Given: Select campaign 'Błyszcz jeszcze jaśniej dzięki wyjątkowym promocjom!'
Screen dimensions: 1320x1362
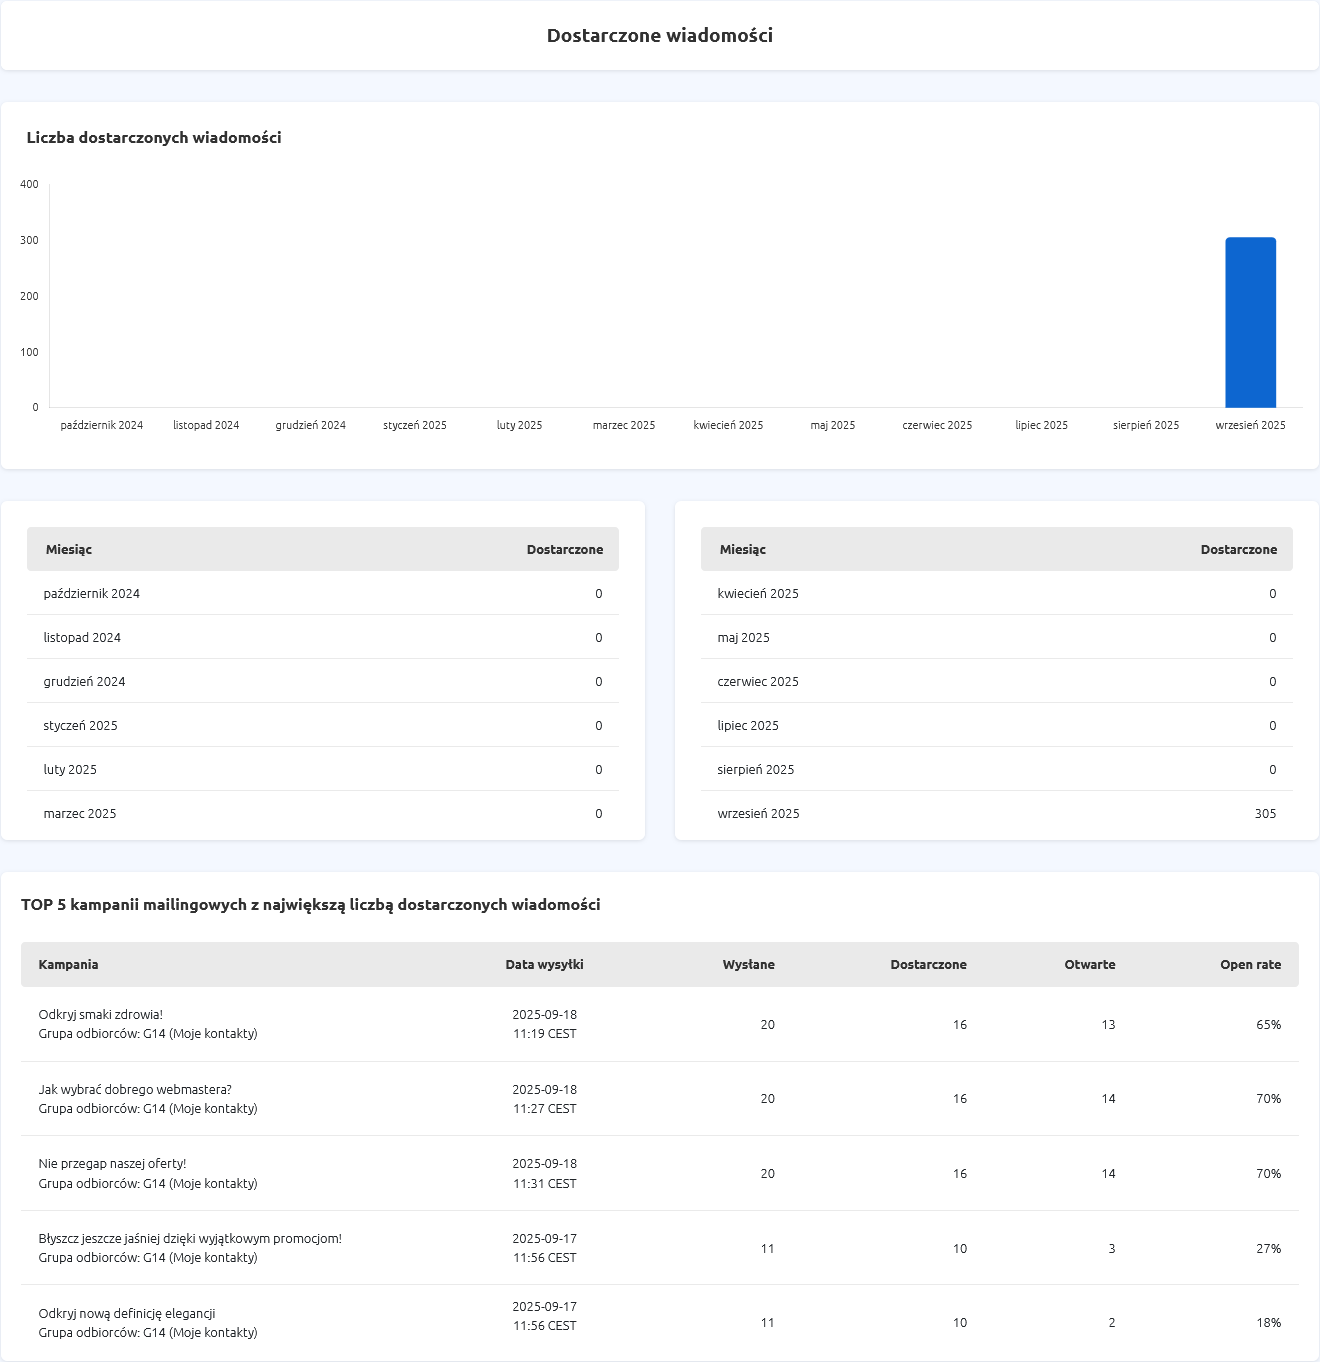Looking at the screenshot, I should point(190,1239).
